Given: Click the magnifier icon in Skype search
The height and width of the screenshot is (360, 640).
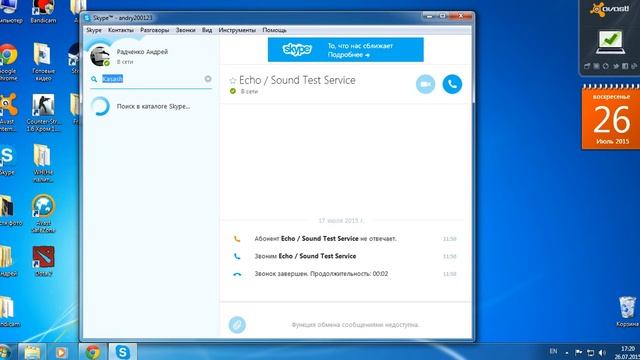Looking at the screenshot, I should 94,79.
